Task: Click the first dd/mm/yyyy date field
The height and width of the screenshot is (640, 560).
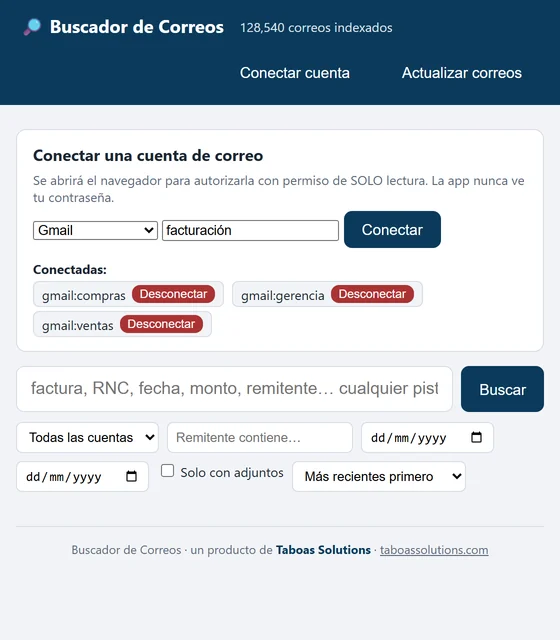Action: (427, 437)
